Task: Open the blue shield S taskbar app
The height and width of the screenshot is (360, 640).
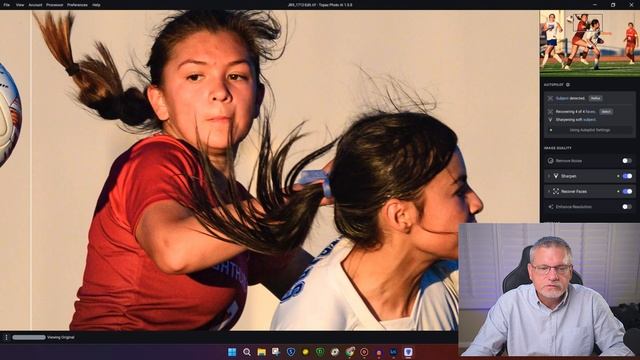Action: (291, 352)
